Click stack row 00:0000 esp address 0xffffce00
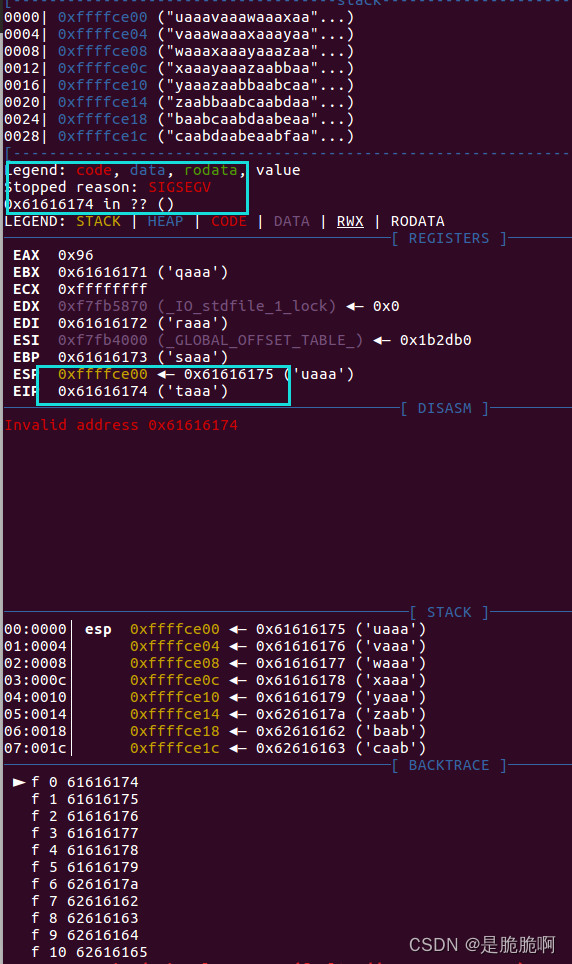 click(175, 630)
